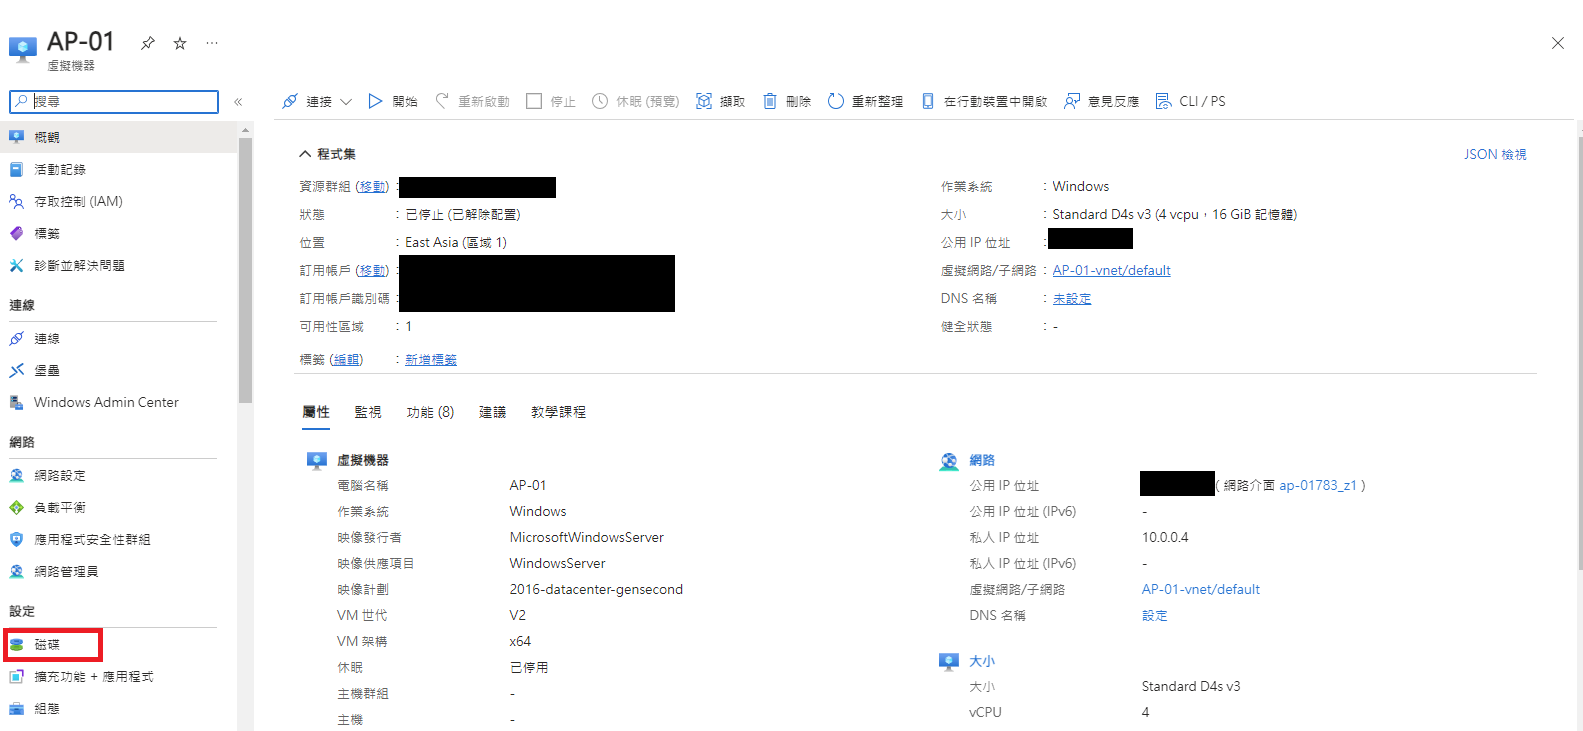Viewport: 1583px width, 731px height.
Task: Click the 開始 (Start) play icon
Action: [375, 101]
